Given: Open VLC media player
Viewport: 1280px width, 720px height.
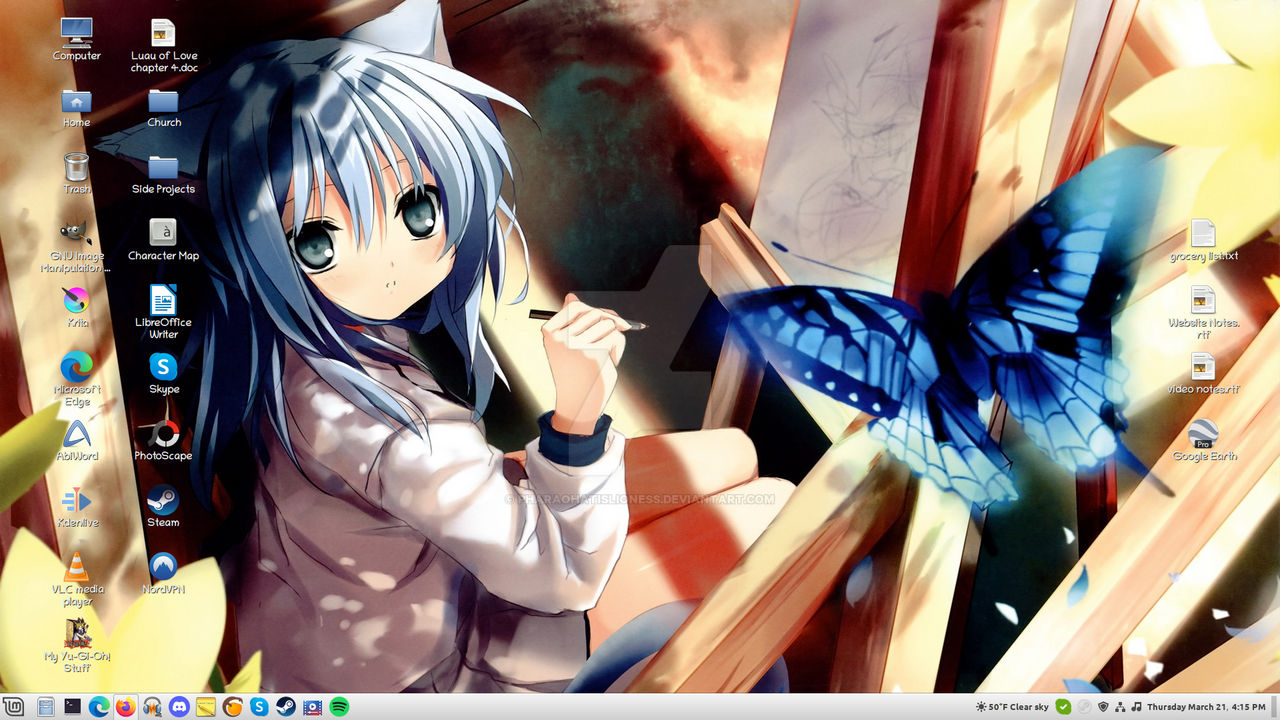Looking at the screenshot, I should pyautogui.click(x=77, y=565).
